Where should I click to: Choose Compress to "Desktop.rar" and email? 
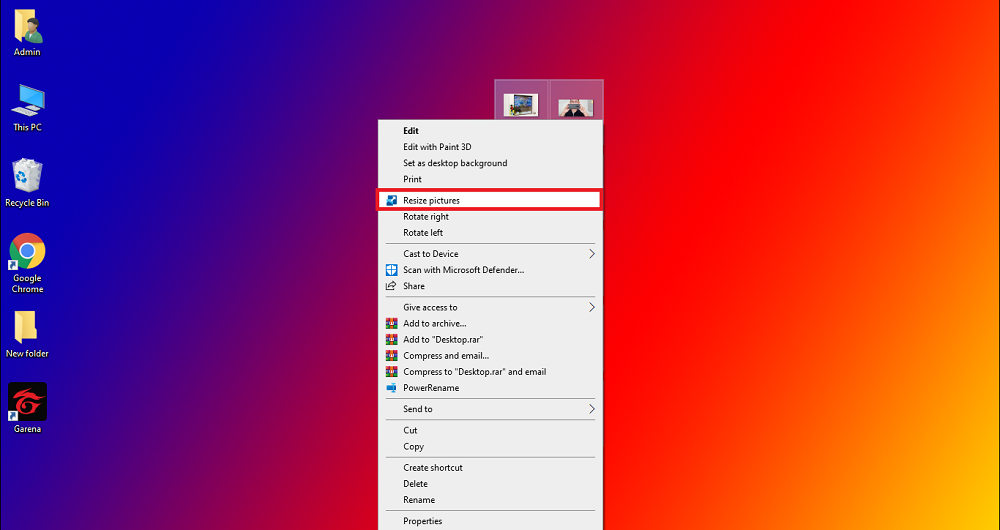click(490, 371)
